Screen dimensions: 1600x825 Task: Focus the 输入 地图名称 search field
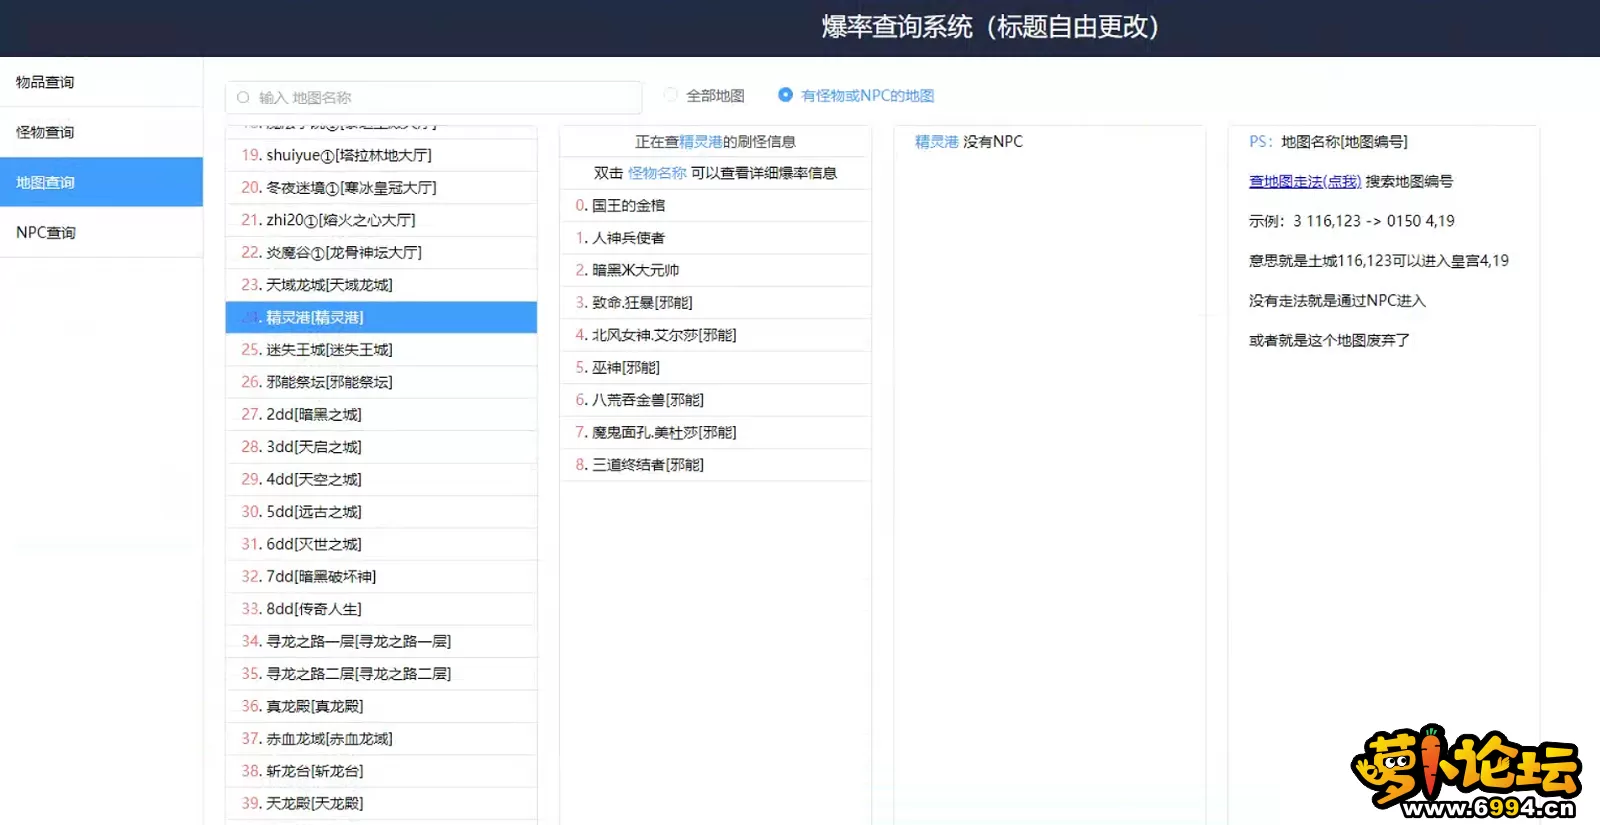point(434,98)
